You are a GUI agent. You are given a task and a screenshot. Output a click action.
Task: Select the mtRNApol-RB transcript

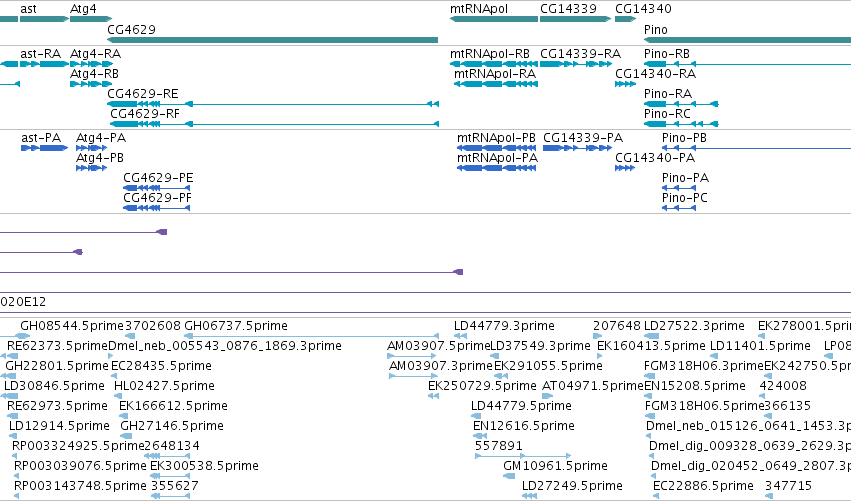coord(494,64)
